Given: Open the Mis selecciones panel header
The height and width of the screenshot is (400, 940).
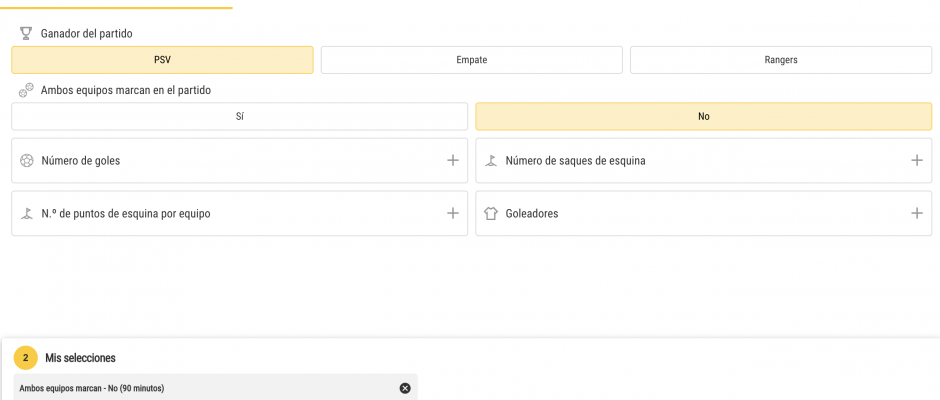Looking at the screenshot, I should (80, 358).
